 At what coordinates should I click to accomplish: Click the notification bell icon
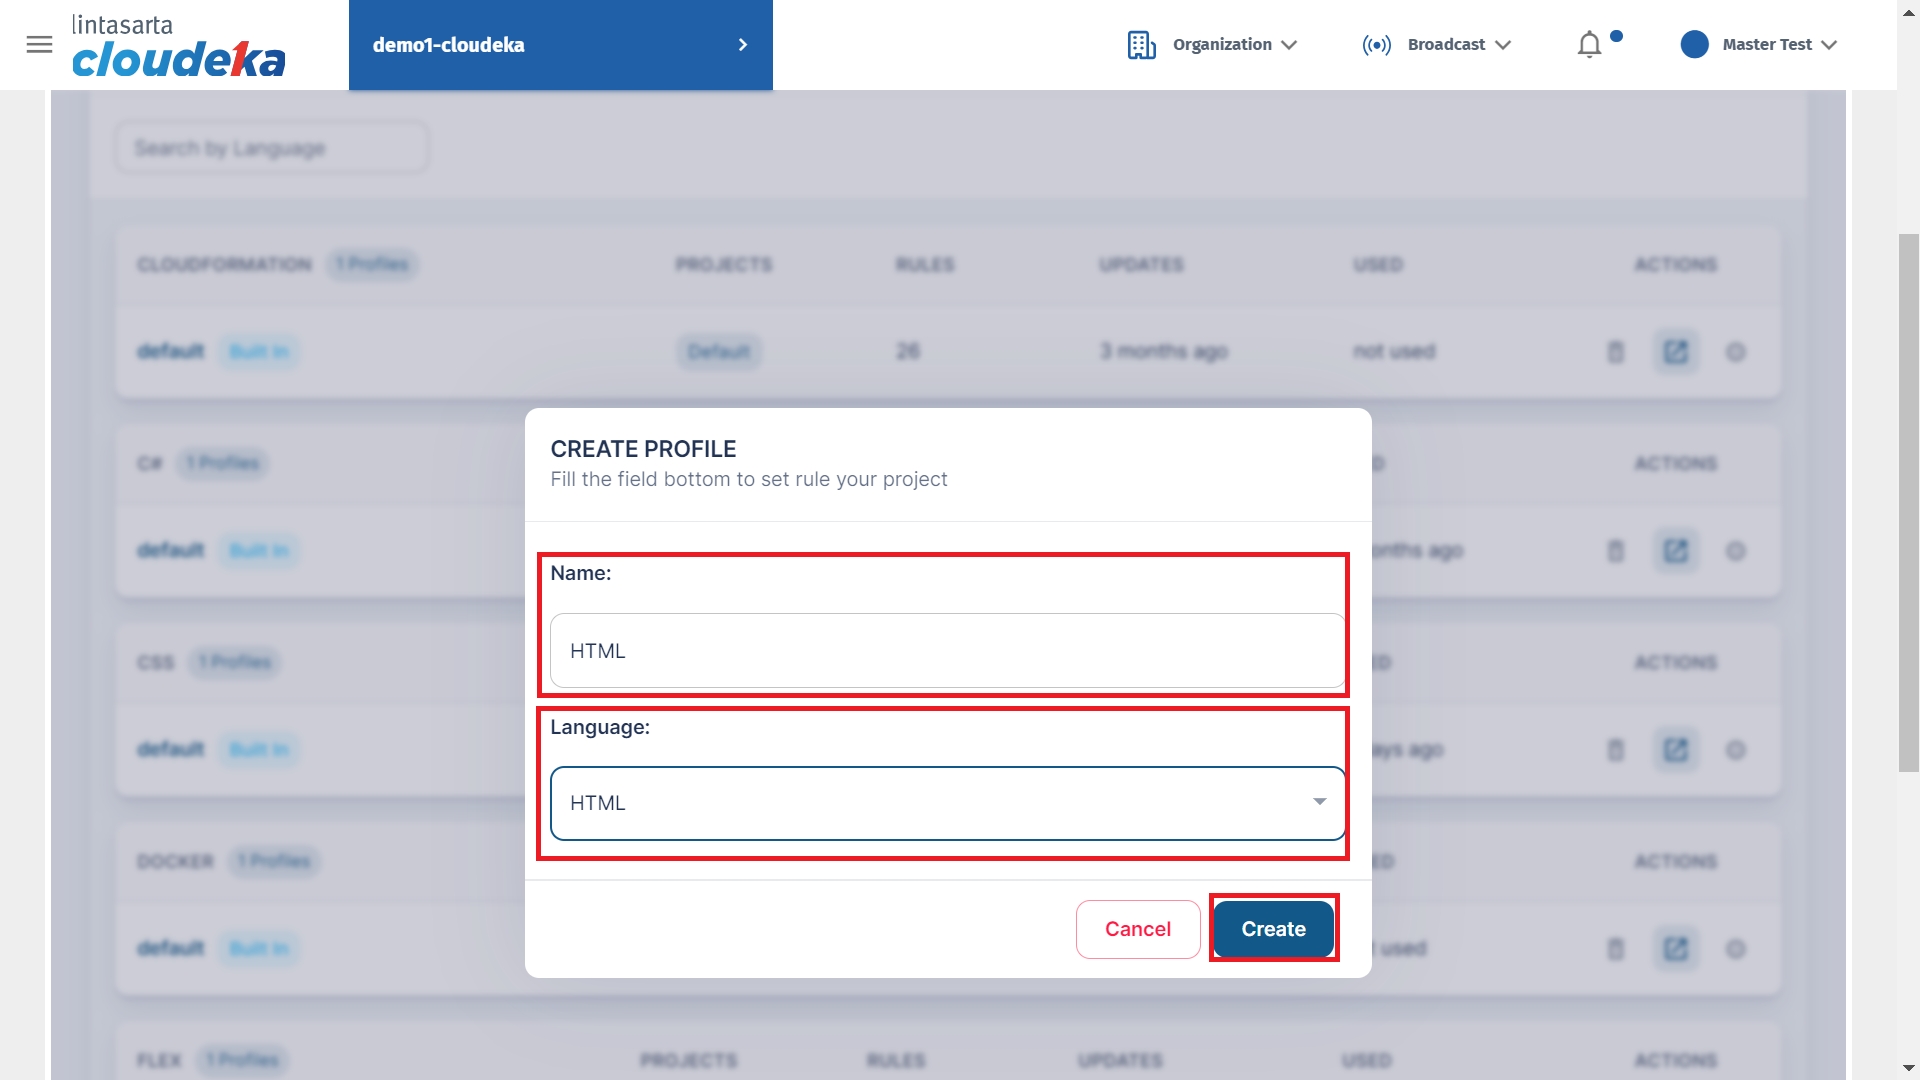[1589, 45]
